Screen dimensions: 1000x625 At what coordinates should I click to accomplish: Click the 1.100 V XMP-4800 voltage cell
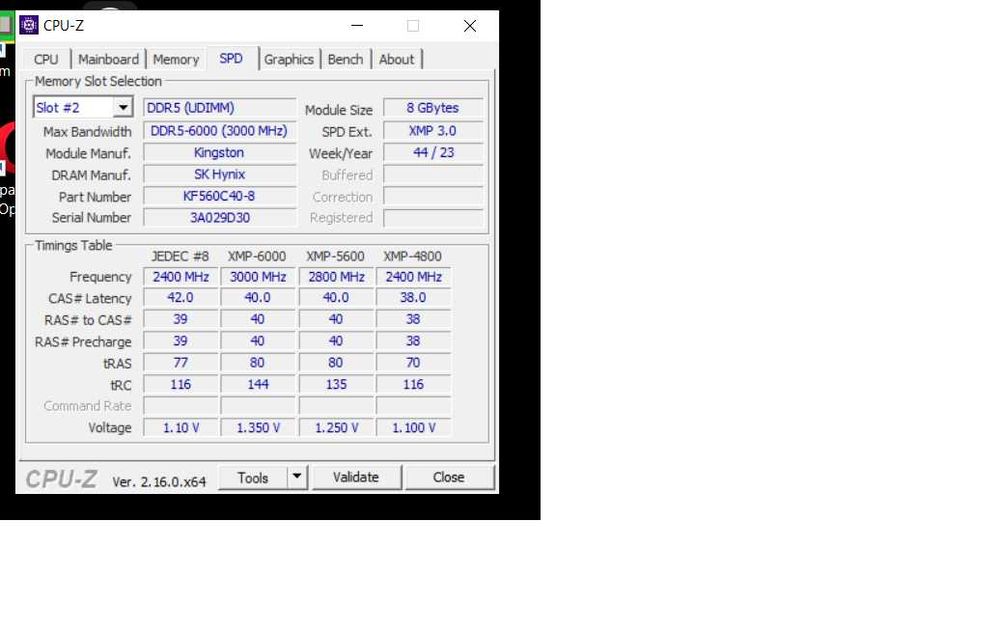413,428
